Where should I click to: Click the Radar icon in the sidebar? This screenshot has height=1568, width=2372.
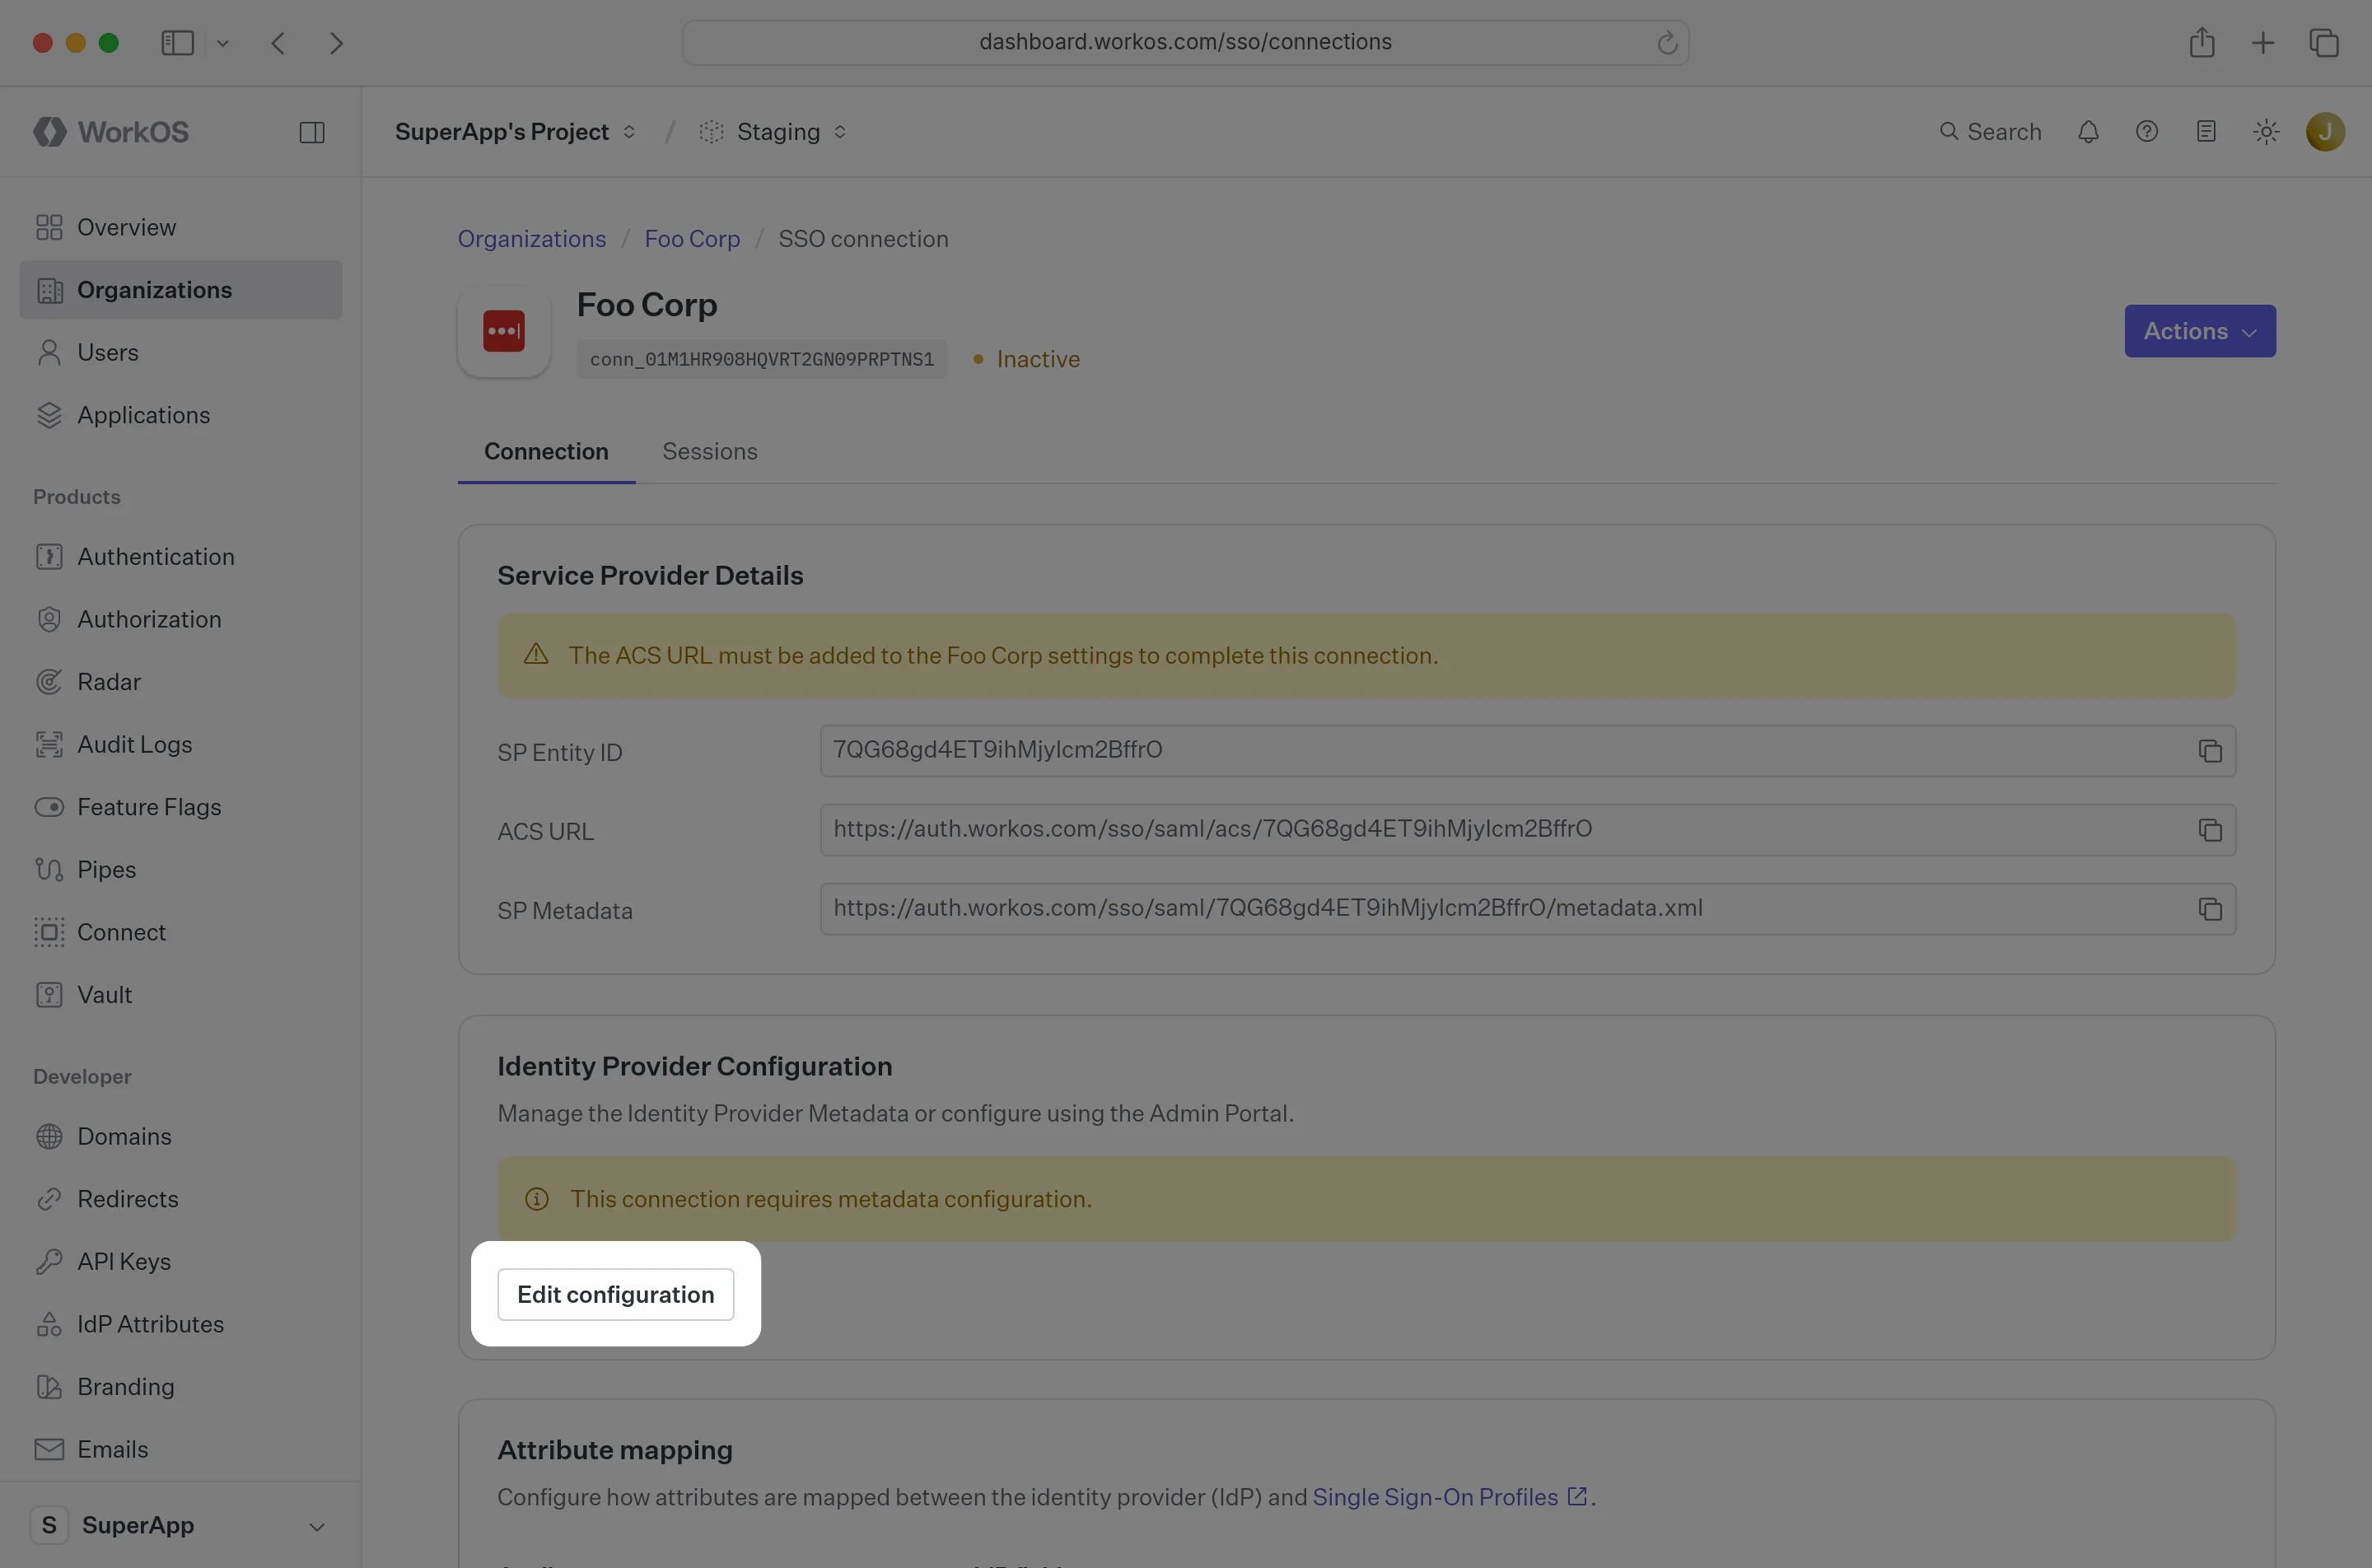[x=49, y=682]
